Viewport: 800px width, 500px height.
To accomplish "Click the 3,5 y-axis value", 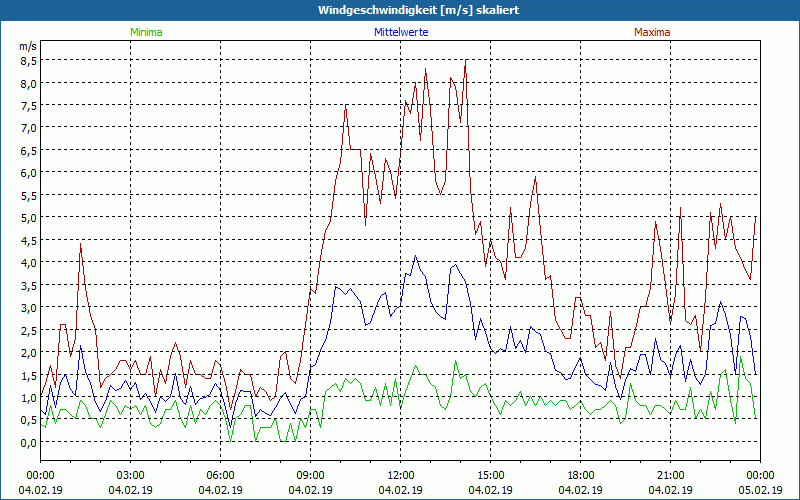I will [x=29, y=285].
